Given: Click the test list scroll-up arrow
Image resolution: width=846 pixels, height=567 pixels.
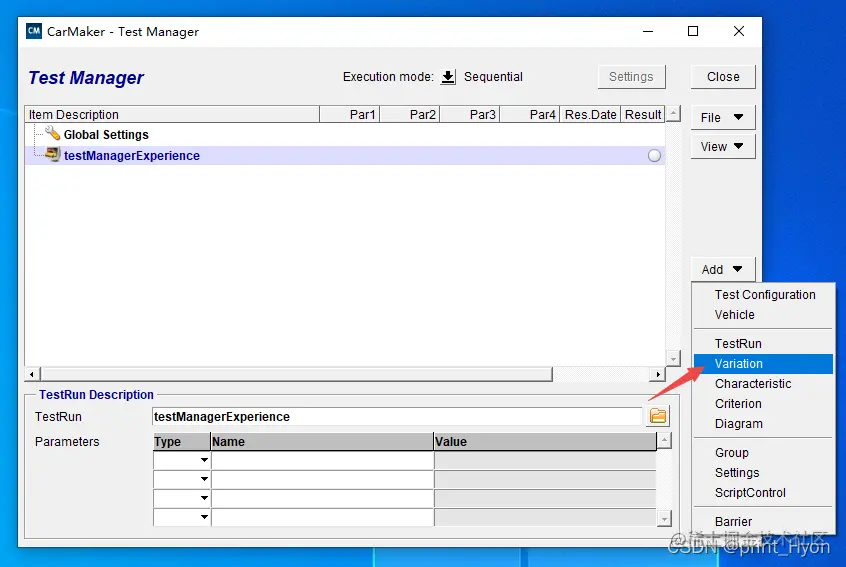Looking at the screenshot, I should click(x=673, y=114).
